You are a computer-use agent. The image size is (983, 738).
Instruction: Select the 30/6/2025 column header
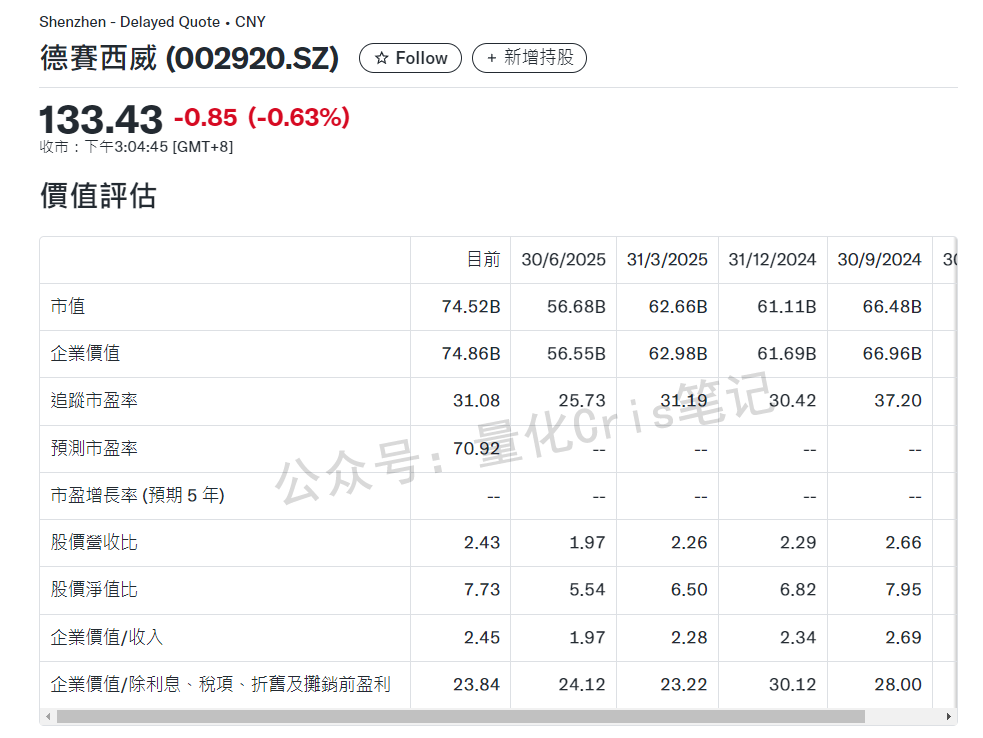(x=564, y=260)
